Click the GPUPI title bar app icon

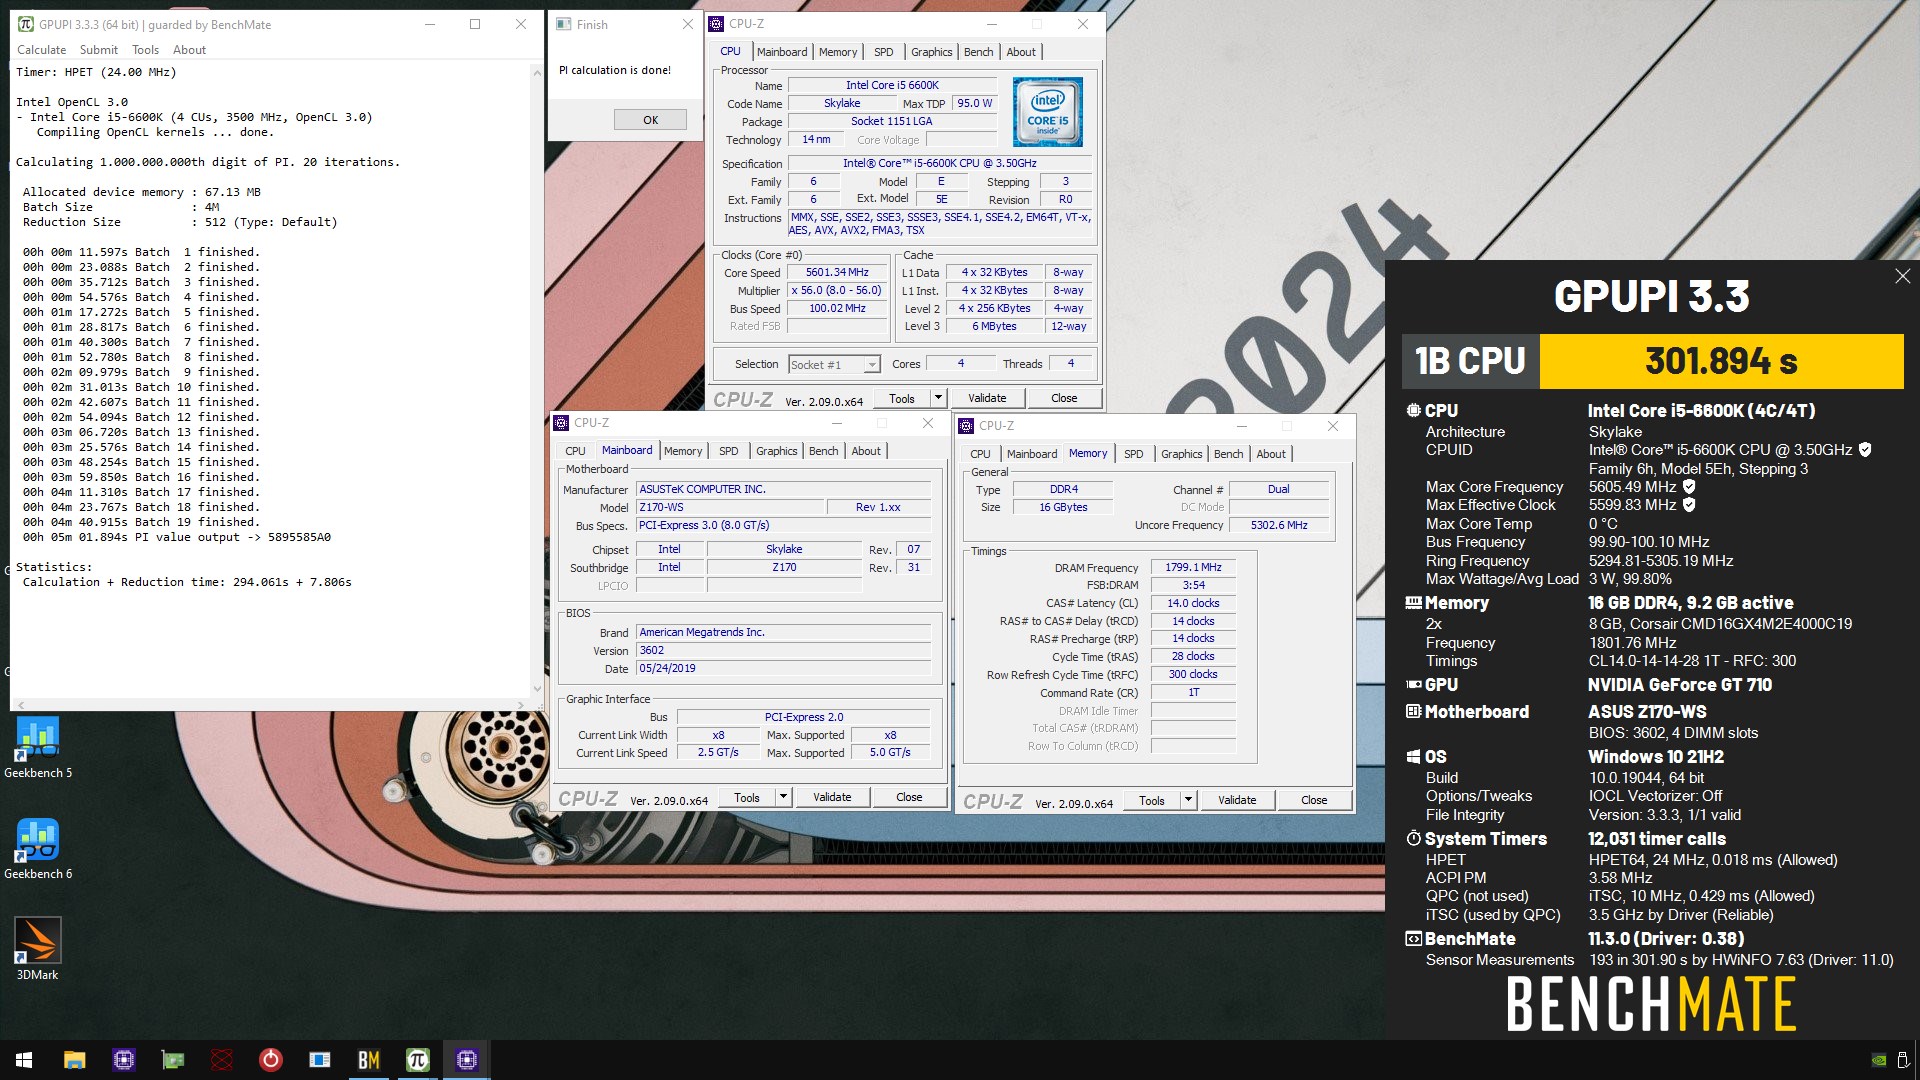coord(26,24)
